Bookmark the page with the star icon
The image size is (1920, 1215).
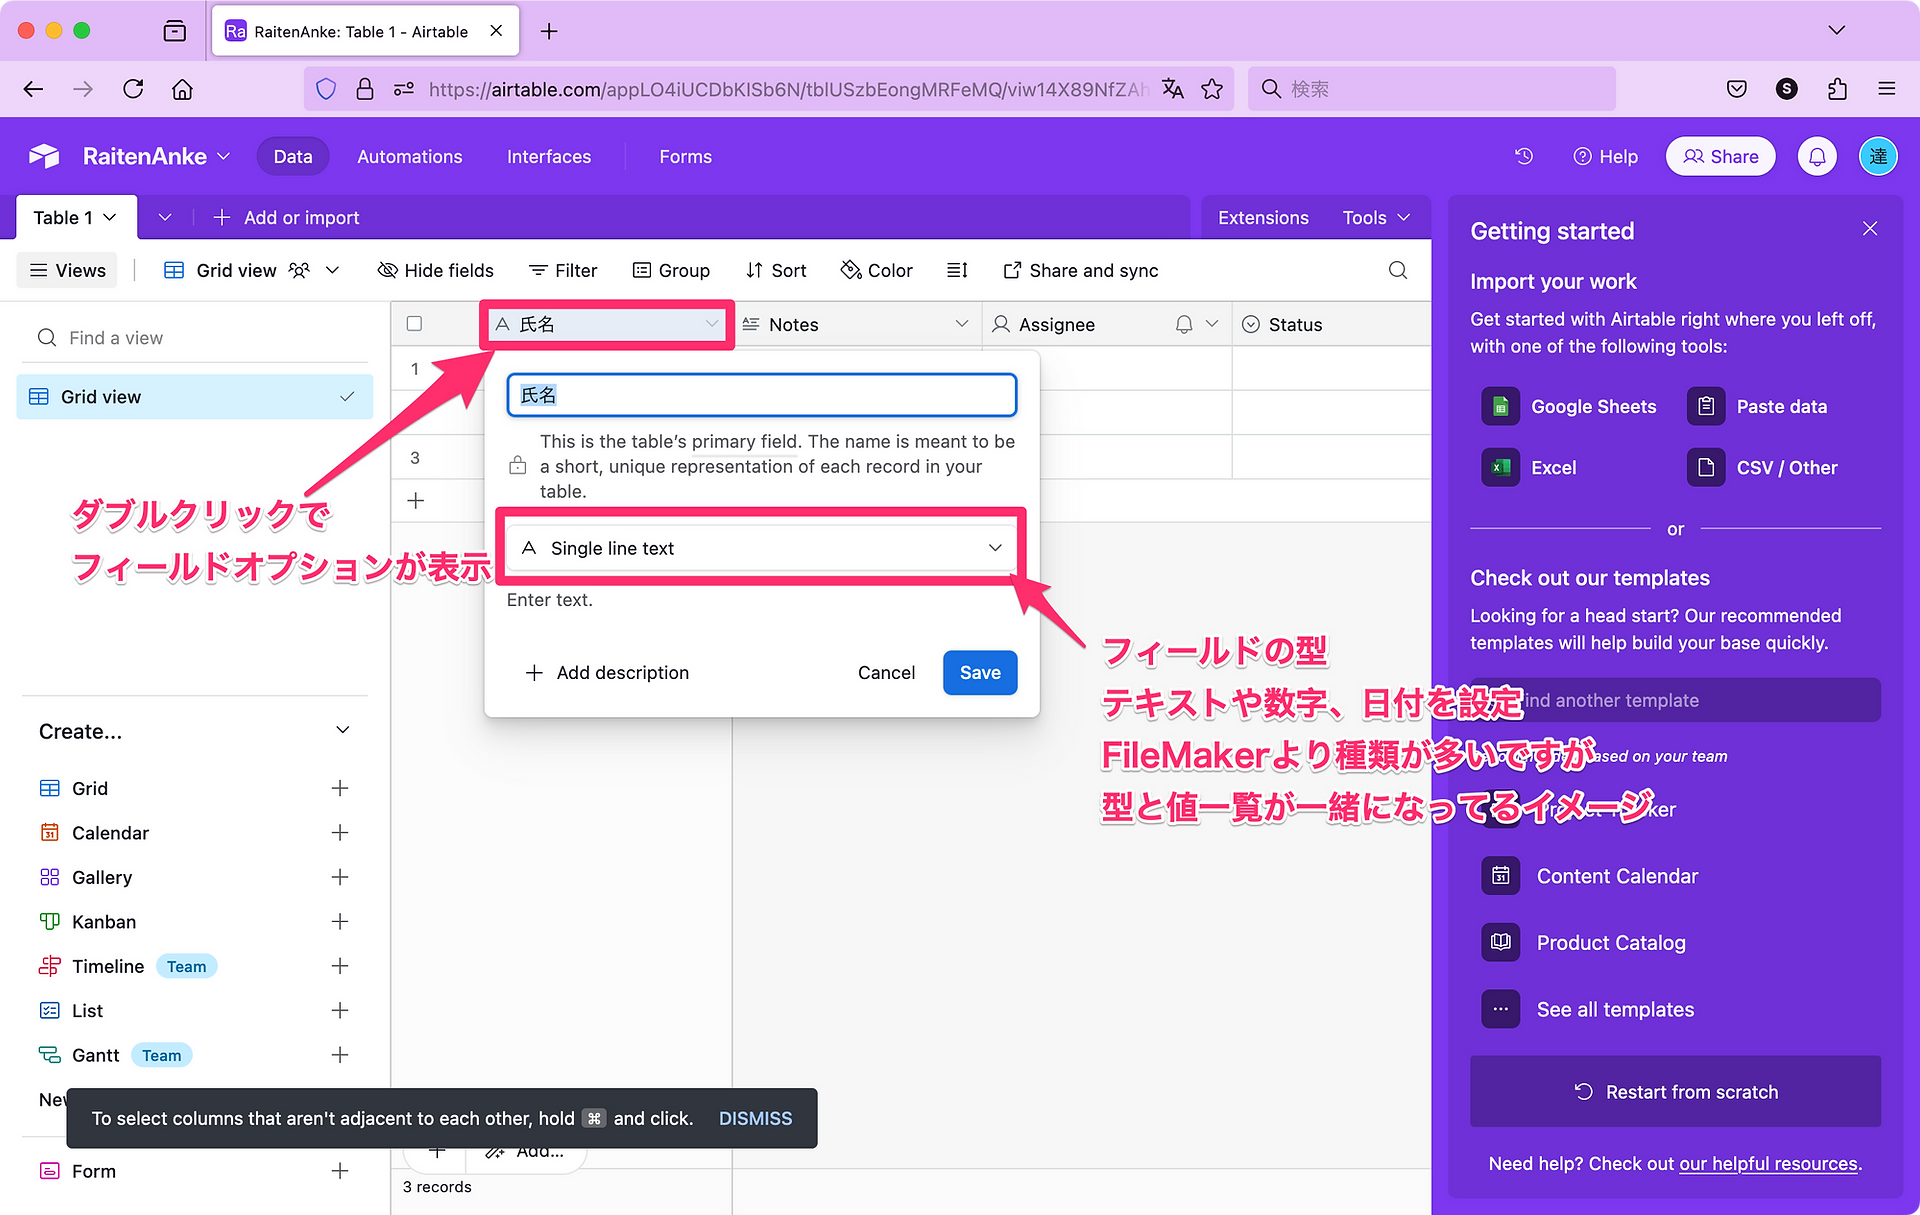1212,89
